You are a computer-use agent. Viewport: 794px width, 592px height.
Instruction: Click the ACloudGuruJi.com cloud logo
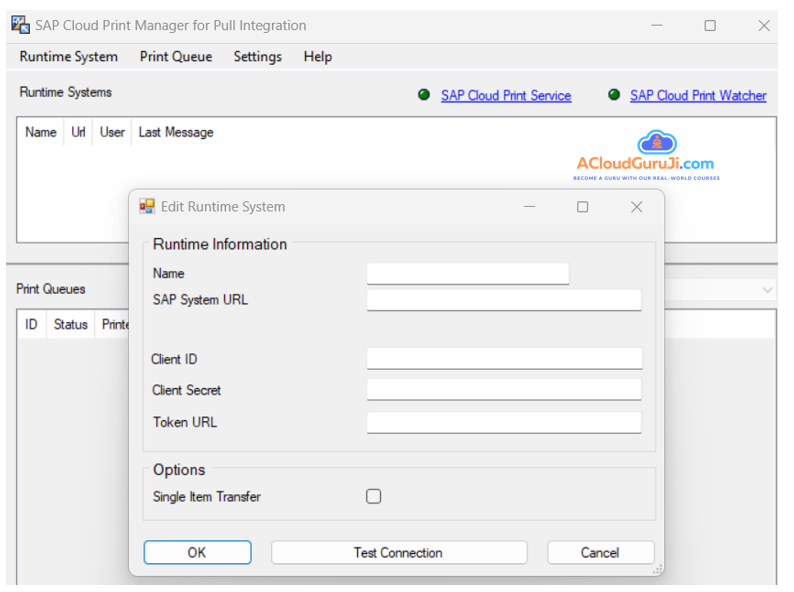[x=657, y=141]
